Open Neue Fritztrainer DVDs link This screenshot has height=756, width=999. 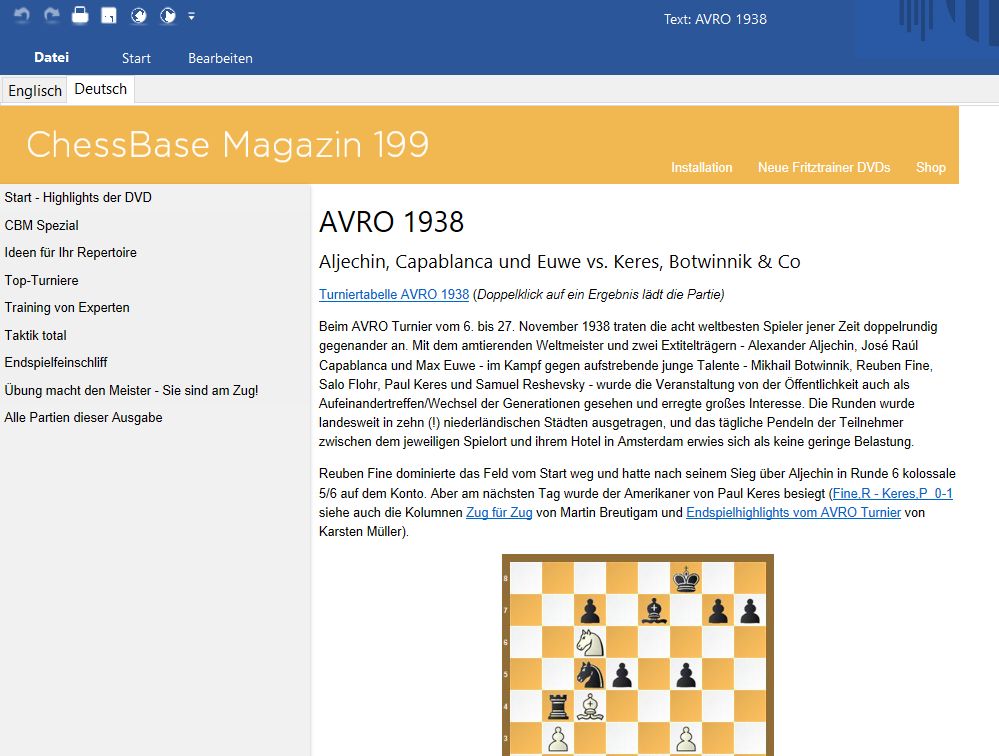click(x=823, y=167)
